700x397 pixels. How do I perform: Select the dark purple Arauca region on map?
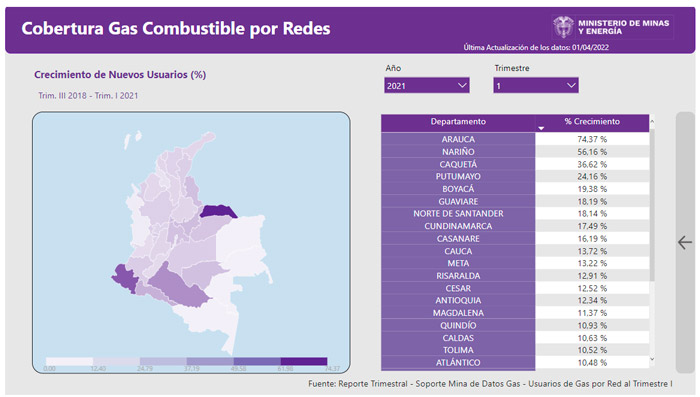click(x=218, y=211)
